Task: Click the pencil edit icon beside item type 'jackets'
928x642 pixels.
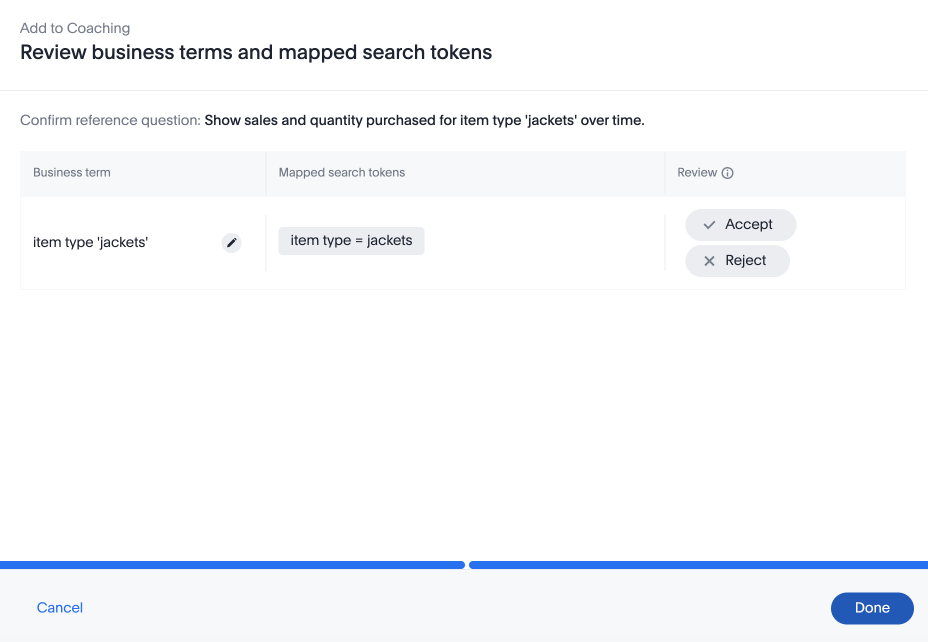Action: coord(231,242)
